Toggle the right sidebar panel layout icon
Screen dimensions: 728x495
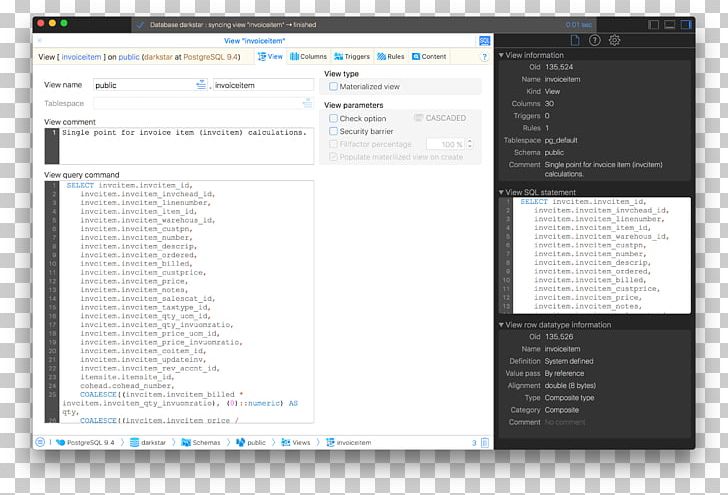(686, 24)
